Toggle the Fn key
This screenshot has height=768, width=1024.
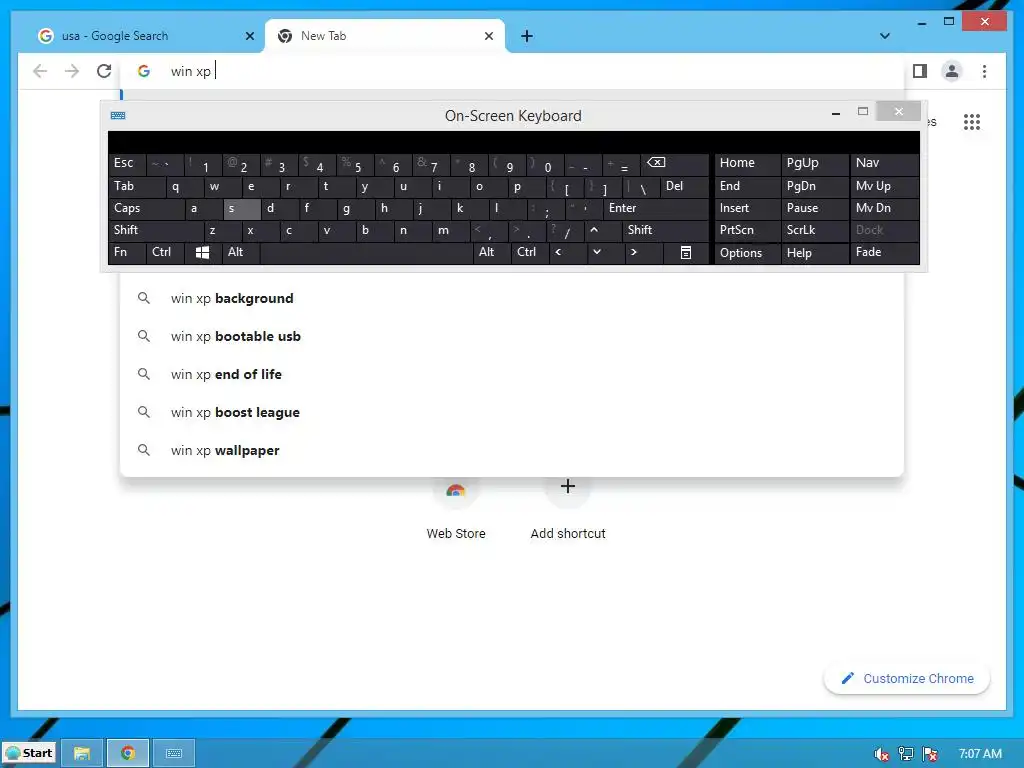click(127, 252)
